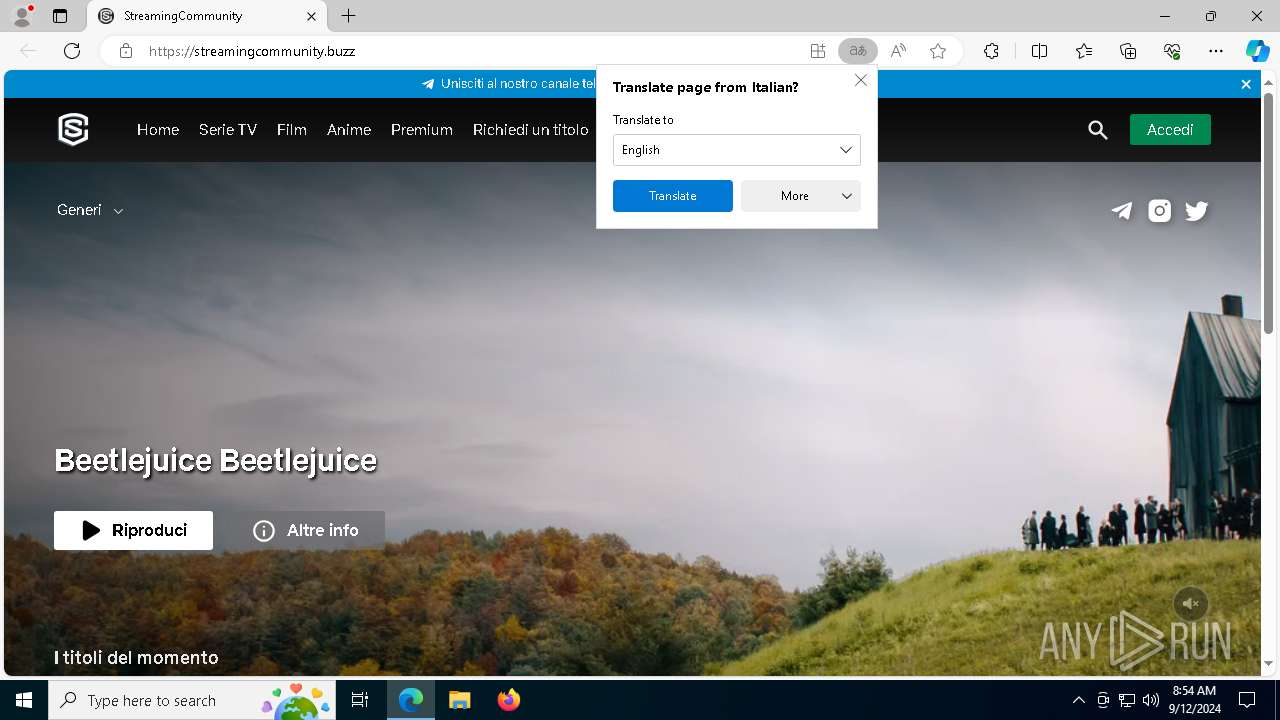The height and width of the screenshot is (720, 1280).
Task: Open Tab actions menu icon
Action: click(60, 16)
